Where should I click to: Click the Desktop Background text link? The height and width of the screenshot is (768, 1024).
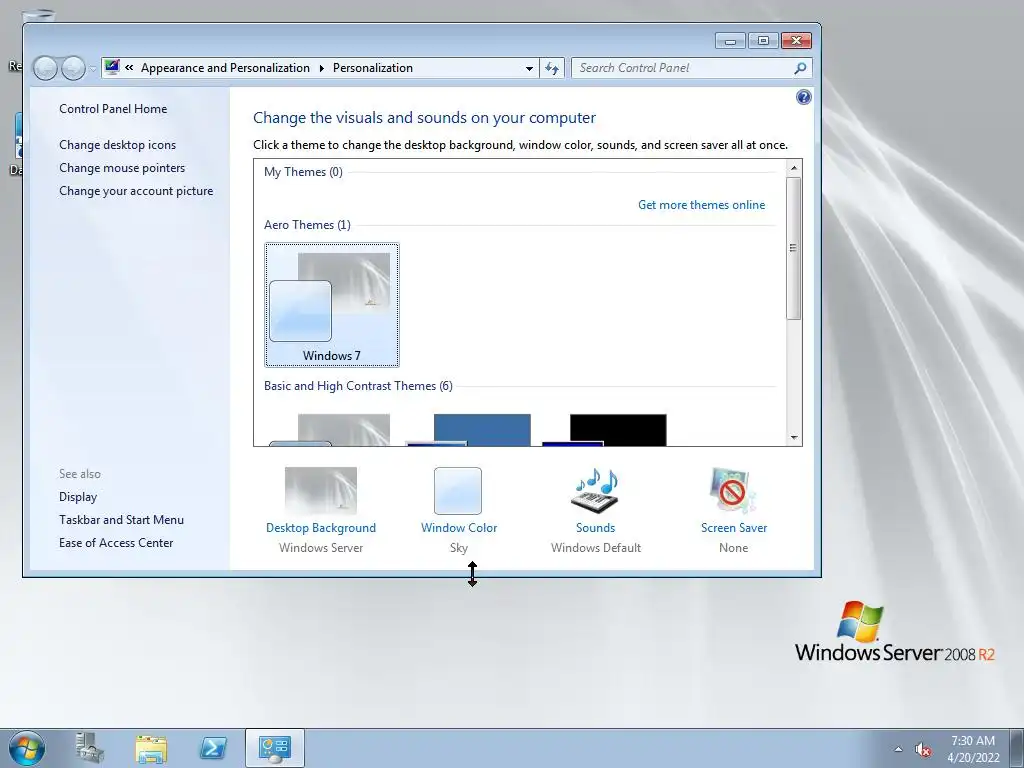pos(321,528)
